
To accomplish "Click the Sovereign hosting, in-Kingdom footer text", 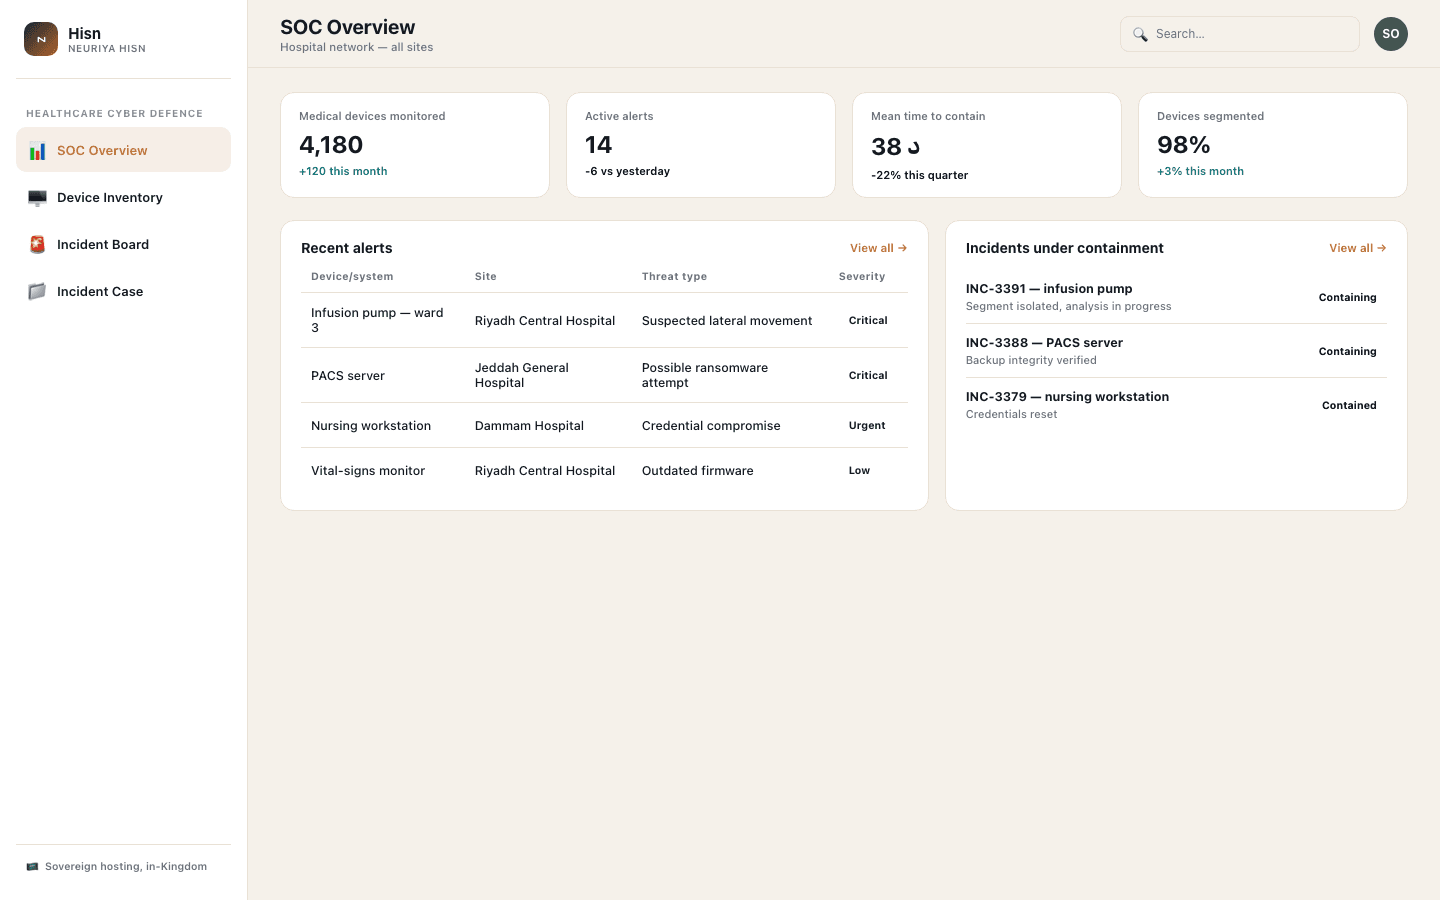I will tap(126, 867).
